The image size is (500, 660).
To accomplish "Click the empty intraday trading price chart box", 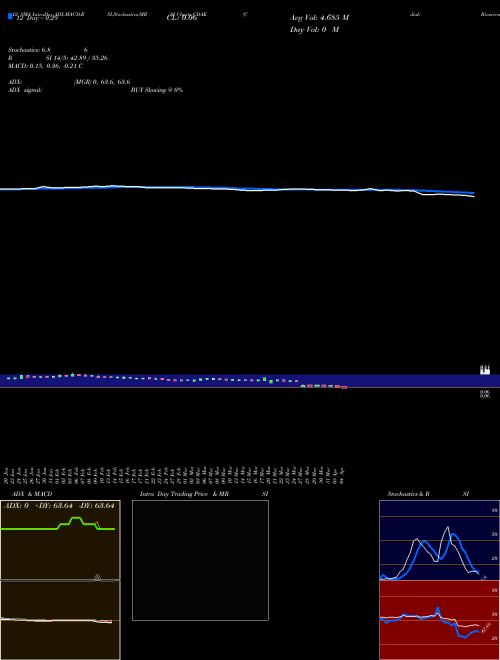I will click(200, 560).
